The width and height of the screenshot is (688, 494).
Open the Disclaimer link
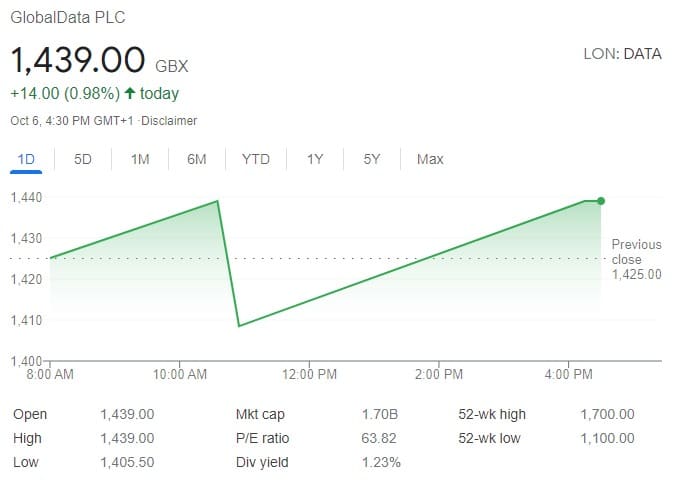(x=169, y=121)
